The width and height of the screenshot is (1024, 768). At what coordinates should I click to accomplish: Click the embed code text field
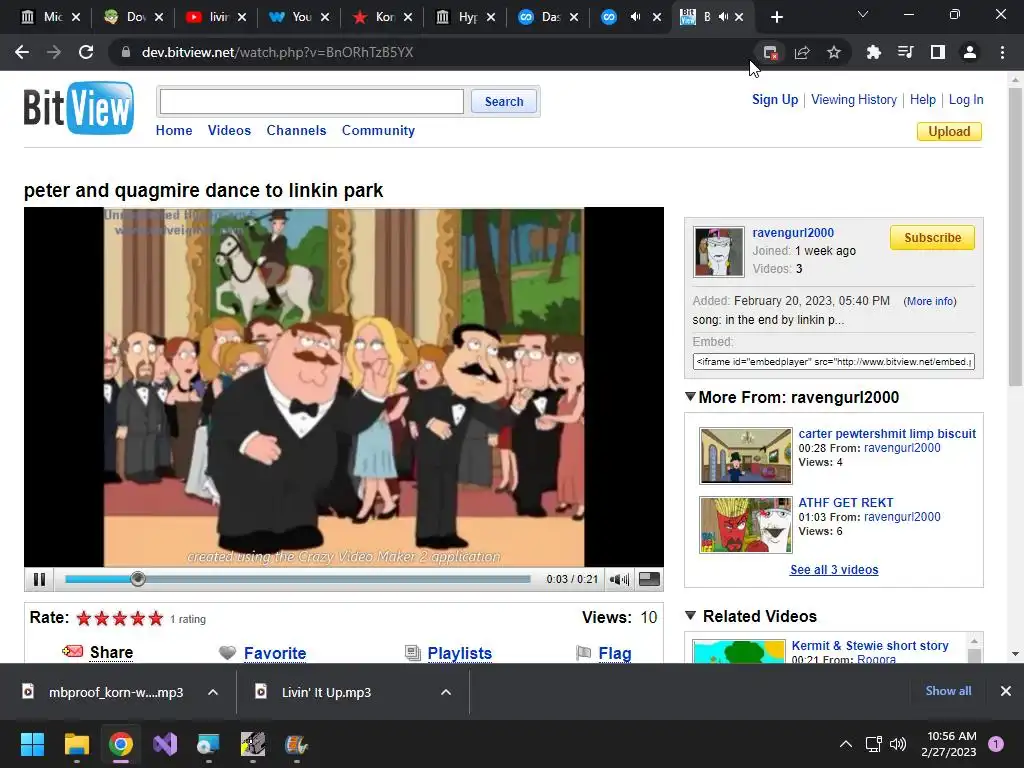(833, 361)
